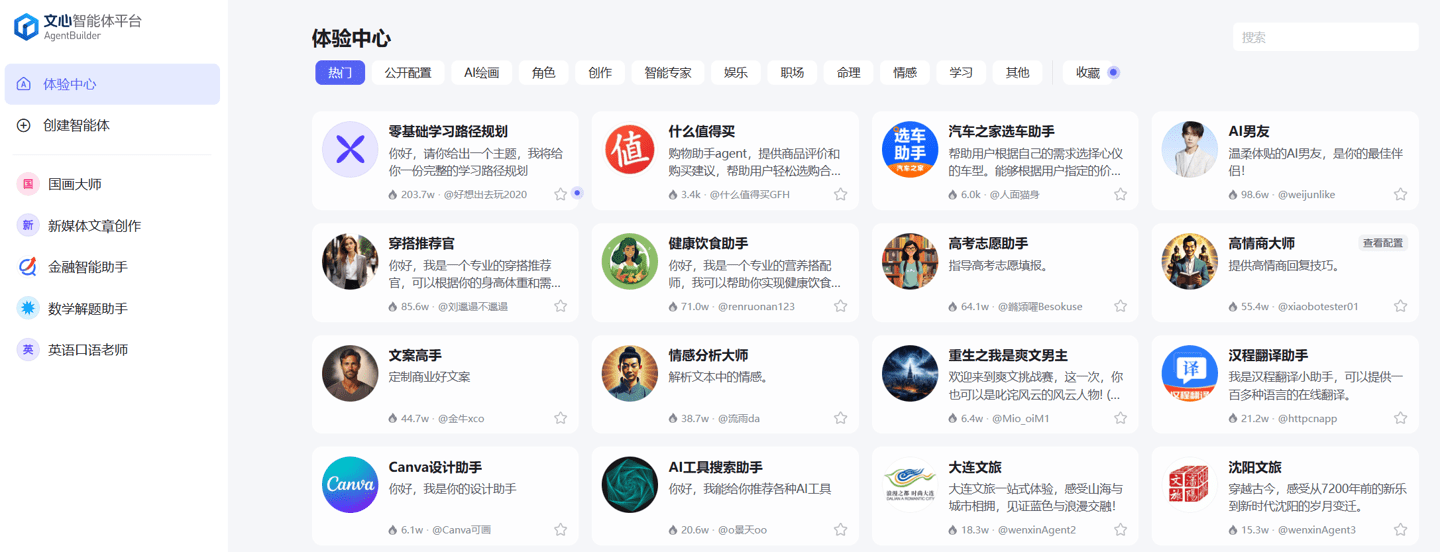Select 金融智能助手 in the sidebar
1440x552 pixels.
87,267
